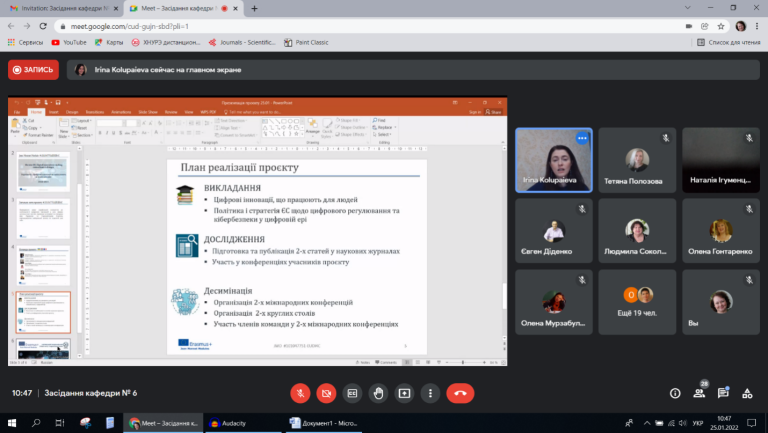Click the Design tab in shared PowerPoint

pyautogui.click(x=72, y=112)
